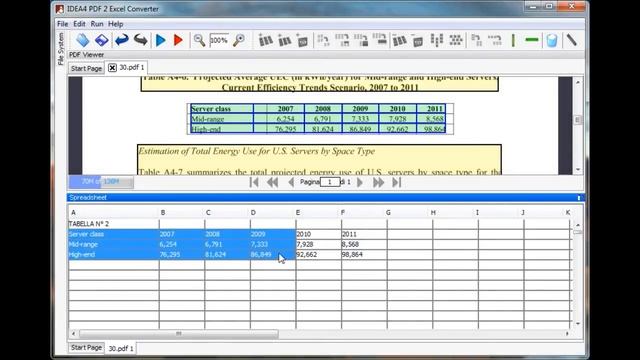Image resolution: width=640 pixels, height=360 pixels.
Task: Click PDF viewer scrollbar down arrow
Action: pyautogui.click(x=578, y=169)
